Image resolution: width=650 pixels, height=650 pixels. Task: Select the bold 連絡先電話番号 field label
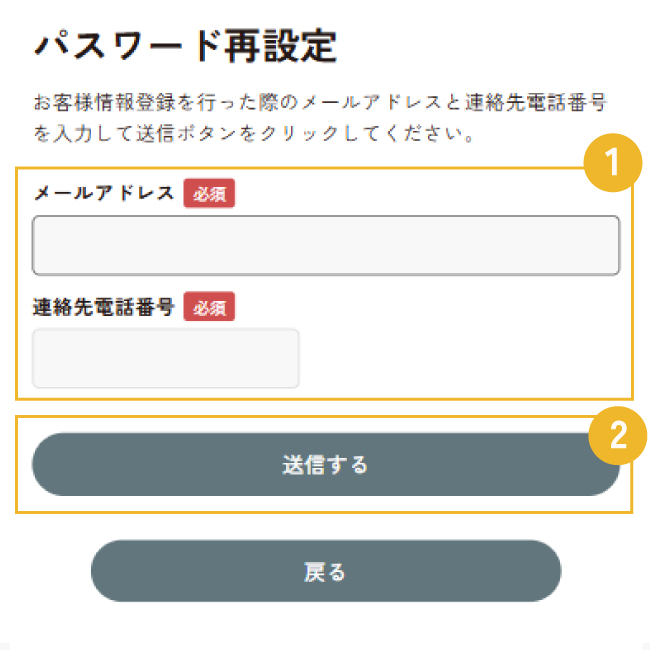(x=104, y=307)
